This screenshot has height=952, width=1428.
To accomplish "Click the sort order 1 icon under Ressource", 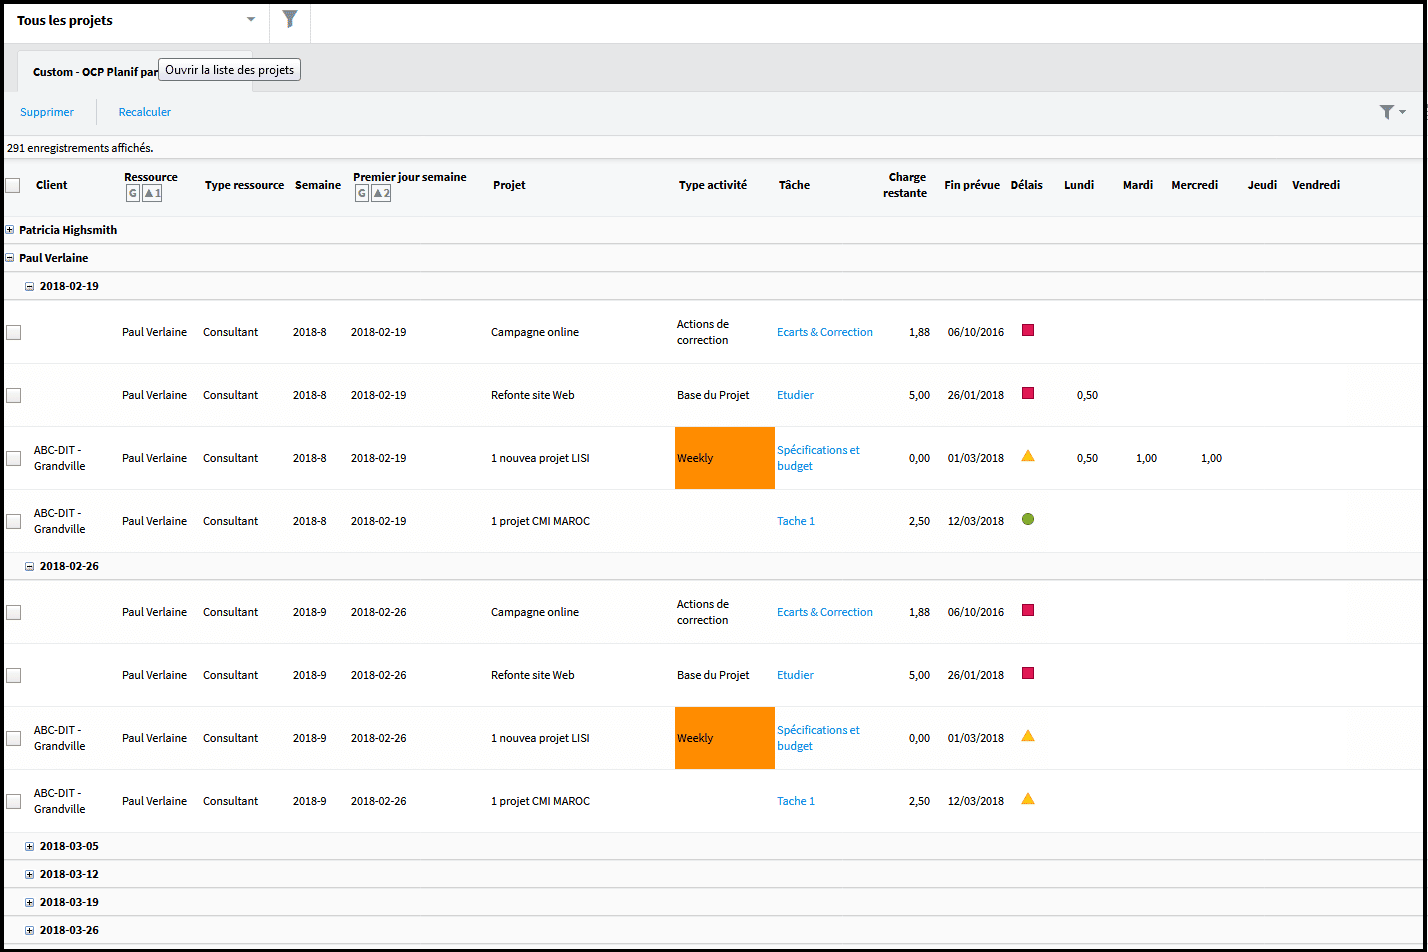I will coord(151,194).
